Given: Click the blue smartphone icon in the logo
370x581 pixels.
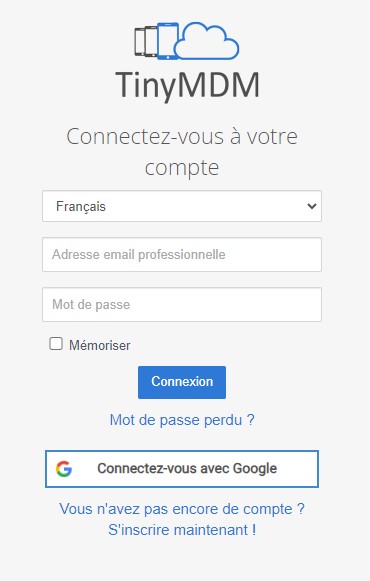Looking at the screenshot, I should tap(167, 41).
